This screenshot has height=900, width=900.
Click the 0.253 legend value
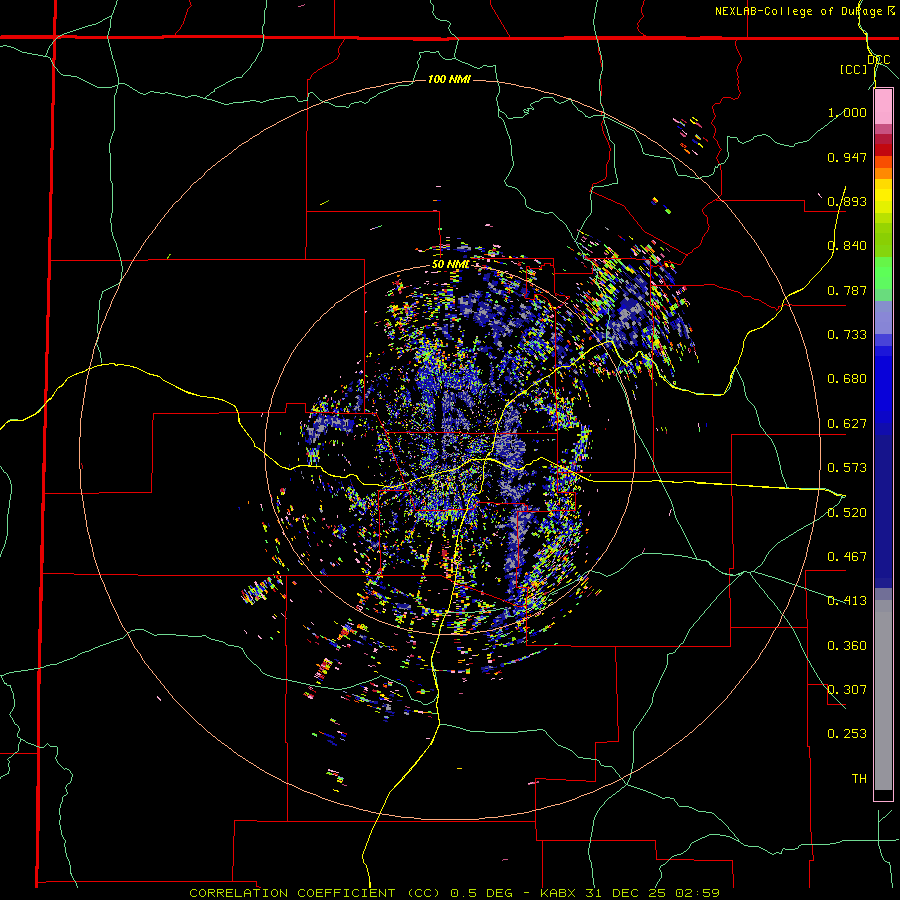click(x=847, y=734)
